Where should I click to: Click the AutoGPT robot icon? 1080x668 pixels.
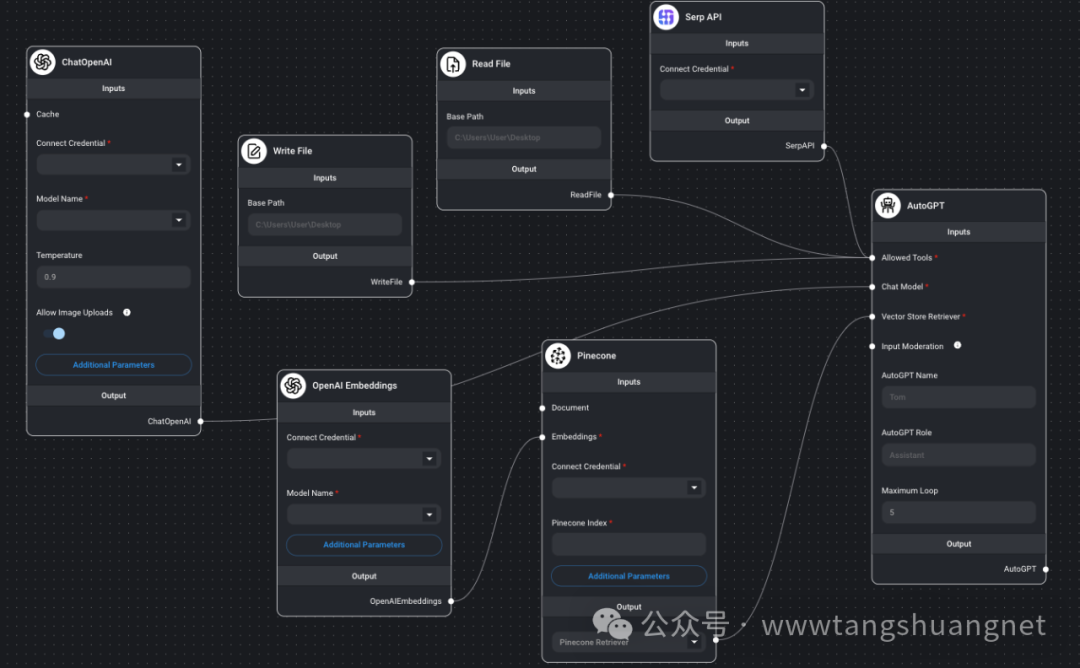(x=888, y=205)
